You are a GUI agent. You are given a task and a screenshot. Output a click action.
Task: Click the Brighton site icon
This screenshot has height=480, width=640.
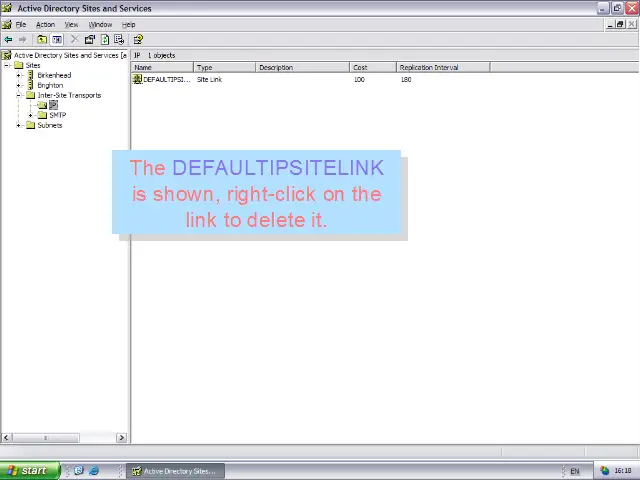tap(30, 85)
